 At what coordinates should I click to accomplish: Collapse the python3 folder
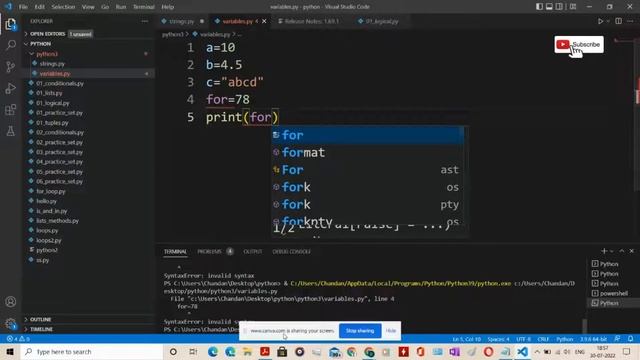tap(47, 54)
